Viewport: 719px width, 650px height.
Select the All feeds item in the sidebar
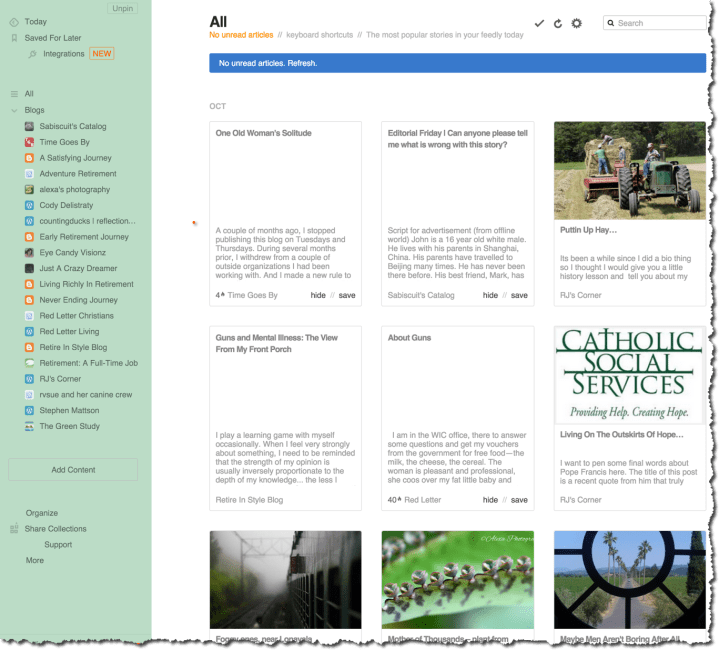[x=29, y=94]
